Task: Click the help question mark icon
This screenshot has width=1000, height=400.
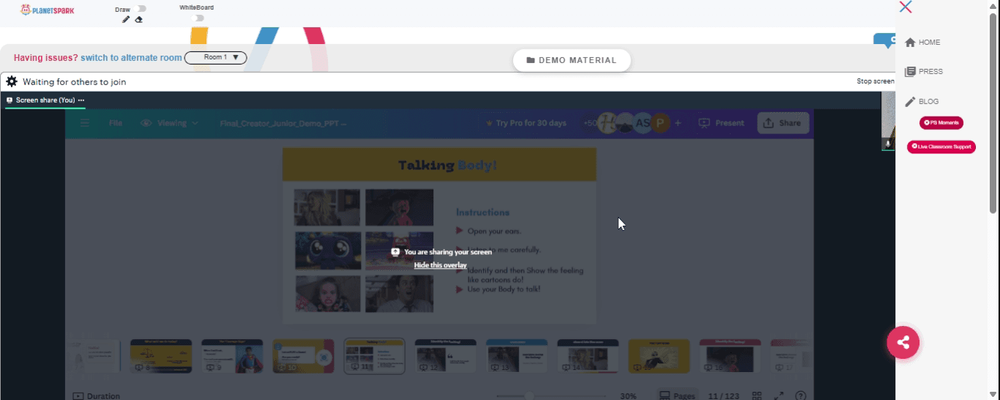Action: pos(801,396)
